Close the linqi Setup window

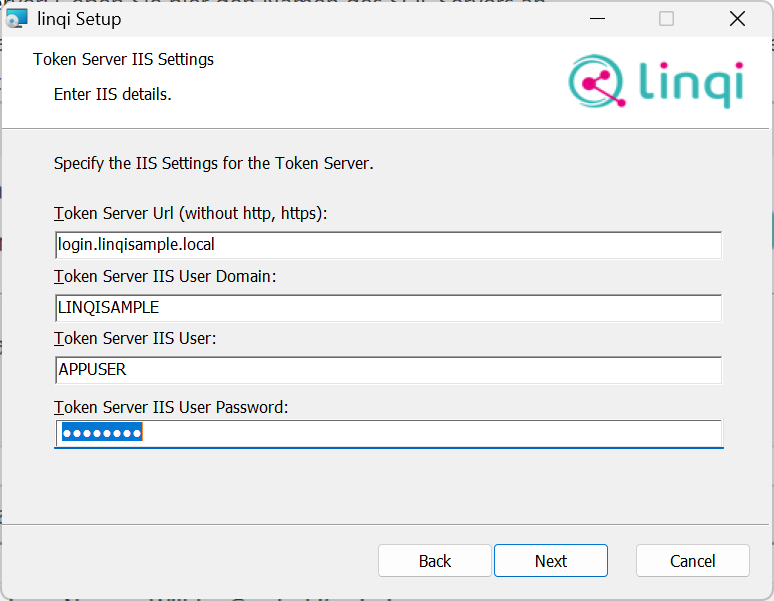pyautogui.click(x=737, y=19)
